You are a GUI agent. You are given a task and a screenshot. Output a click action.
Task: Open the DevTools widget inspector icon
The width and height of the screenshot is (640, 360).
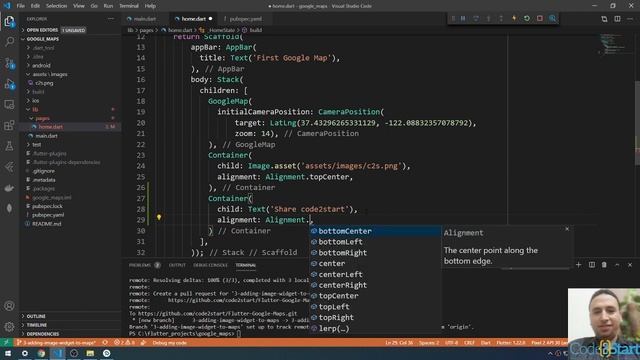pyautogui.click(x=553, y=18)
